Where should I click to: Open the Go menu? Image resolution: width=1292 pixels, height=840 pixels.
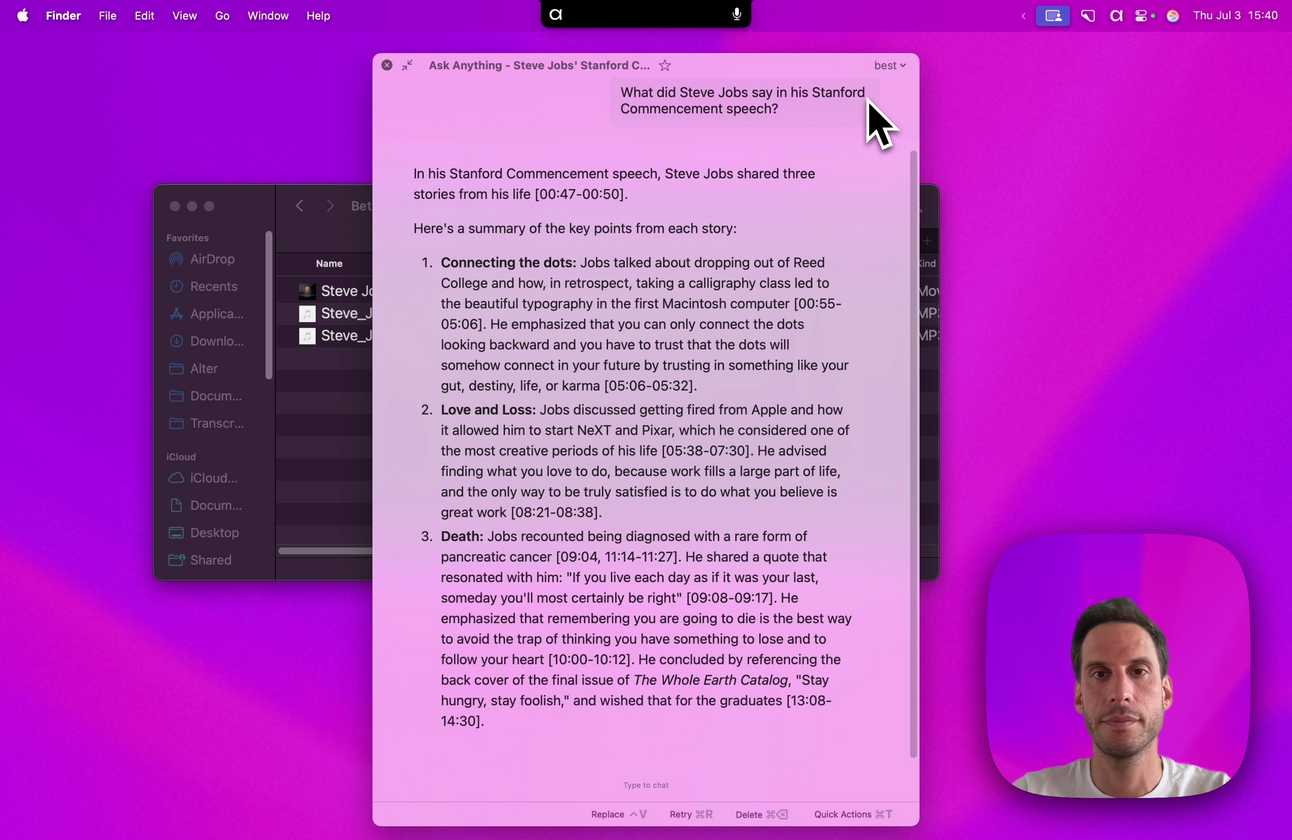click(222, 15)
